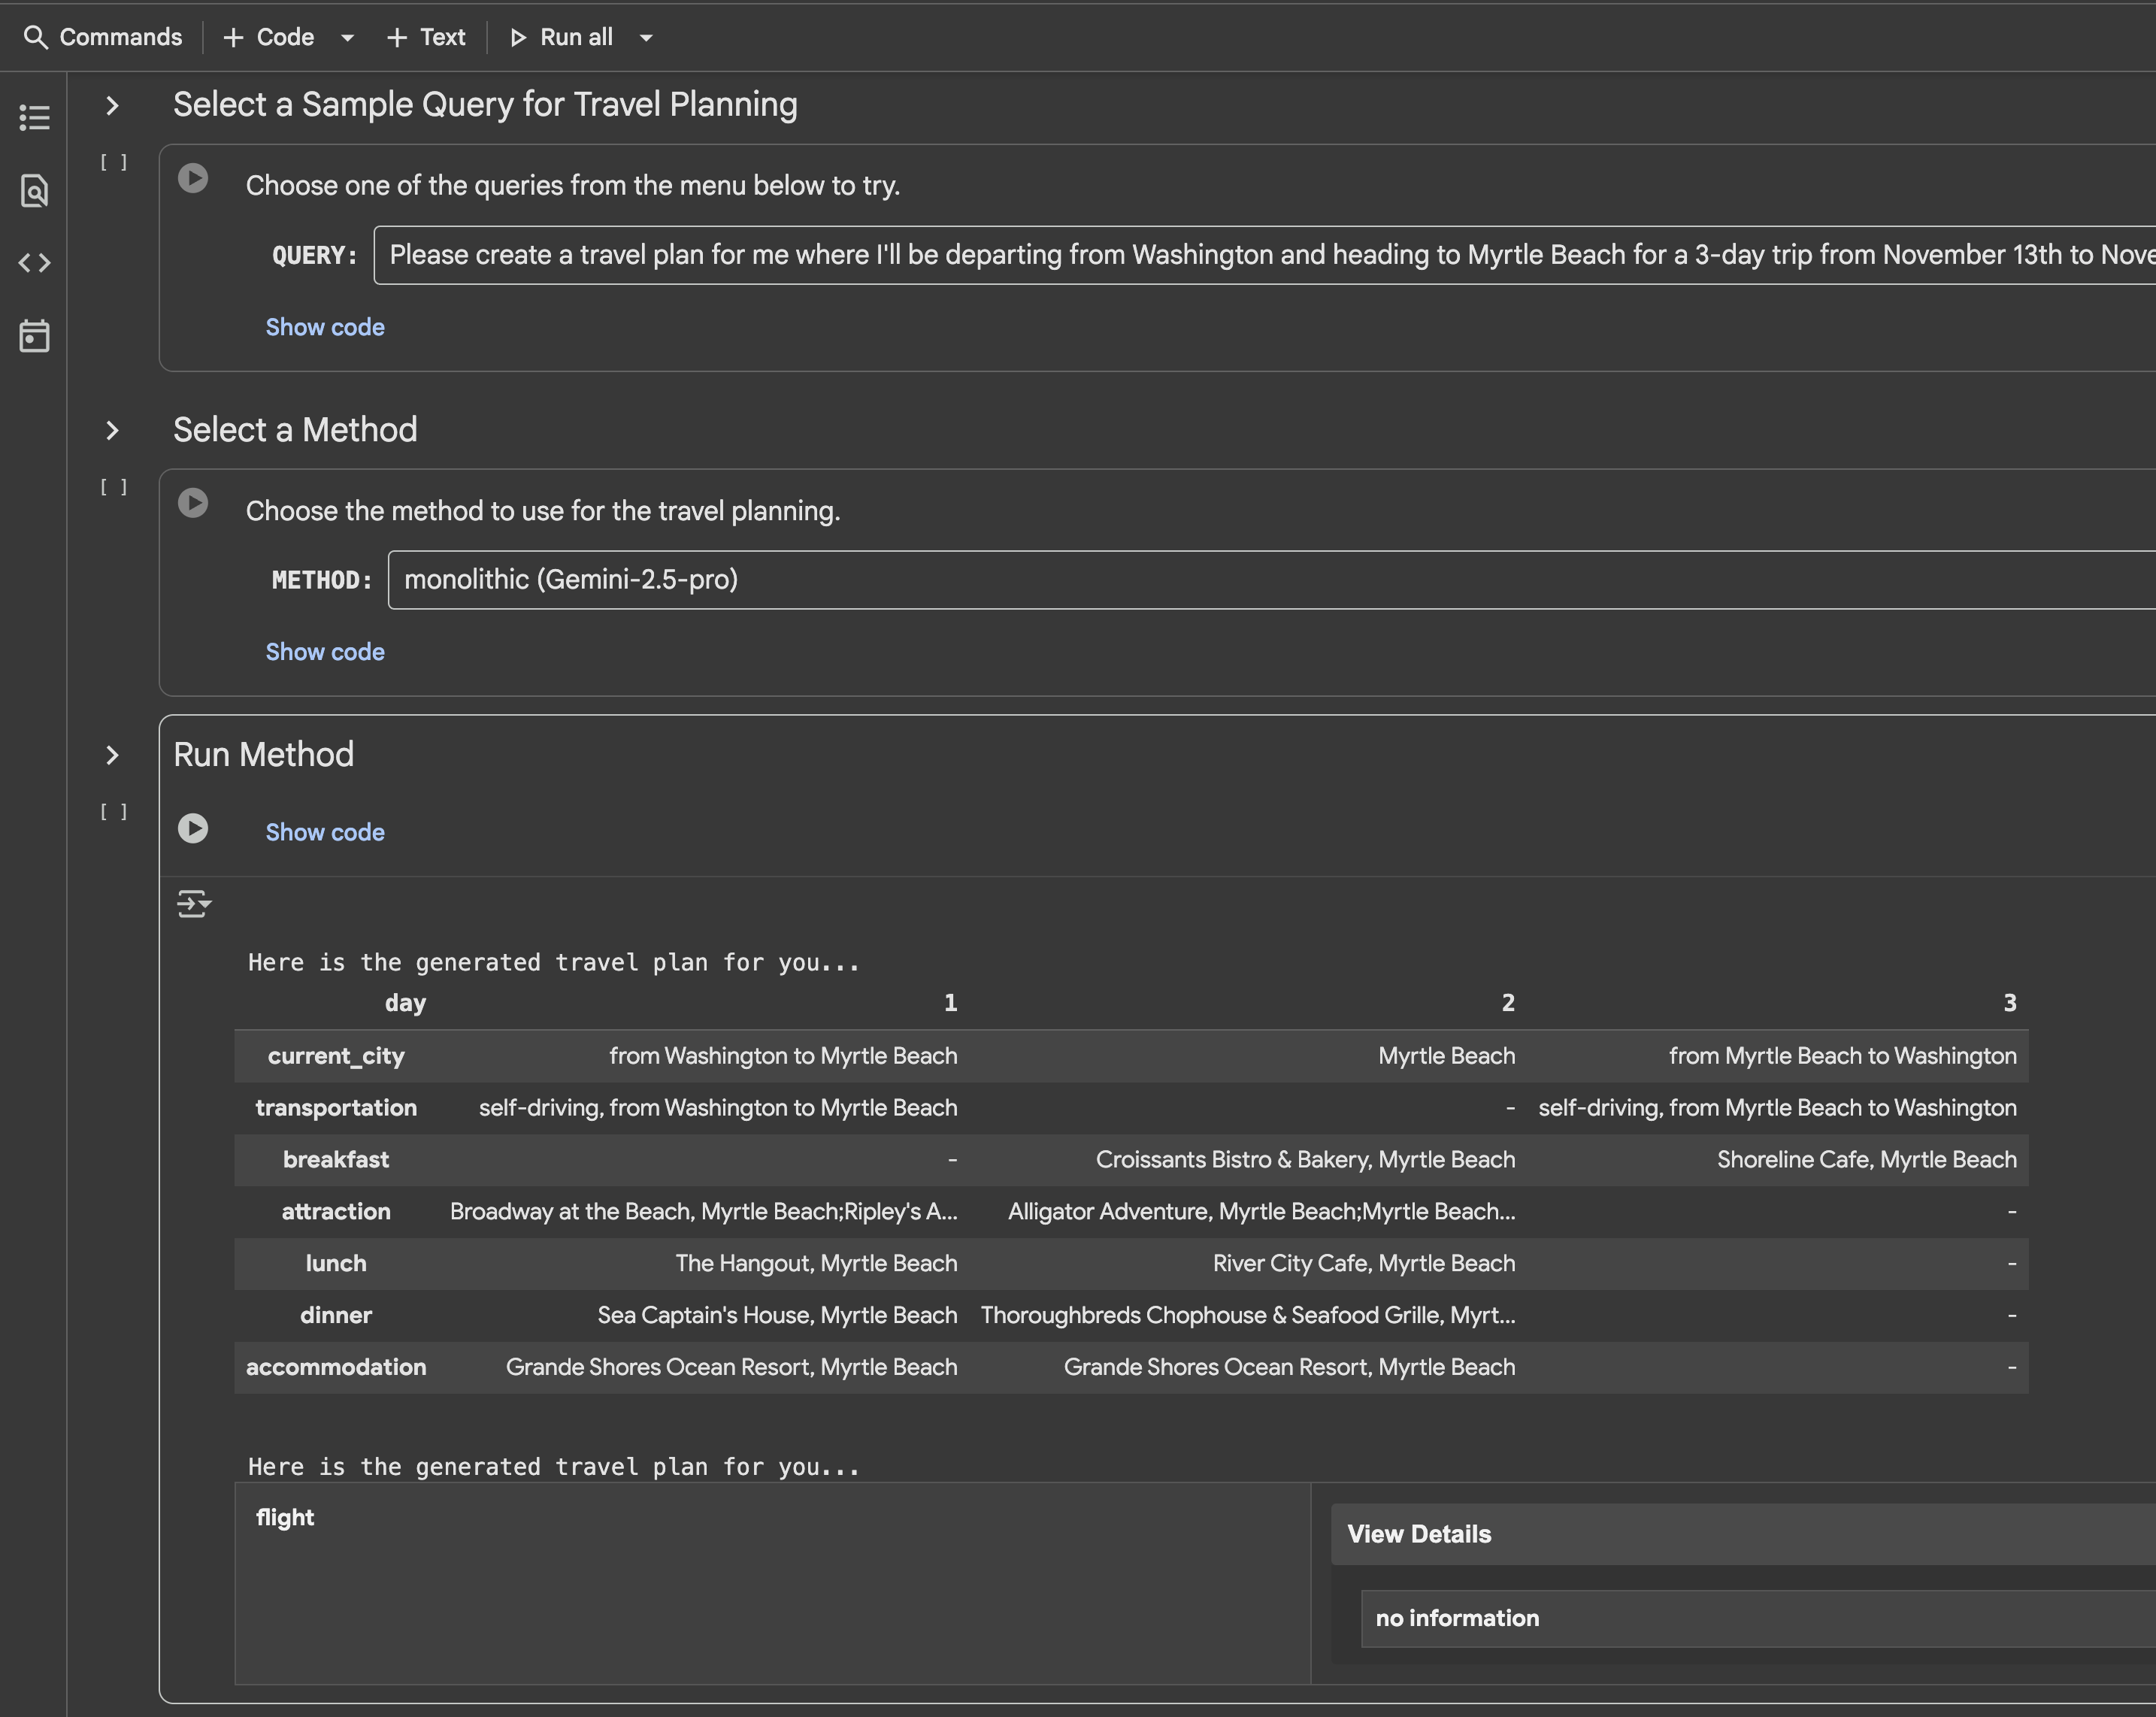Click the output options icon above results
The width and height of the screenshot is (2156, 1717).
[193, 904]
